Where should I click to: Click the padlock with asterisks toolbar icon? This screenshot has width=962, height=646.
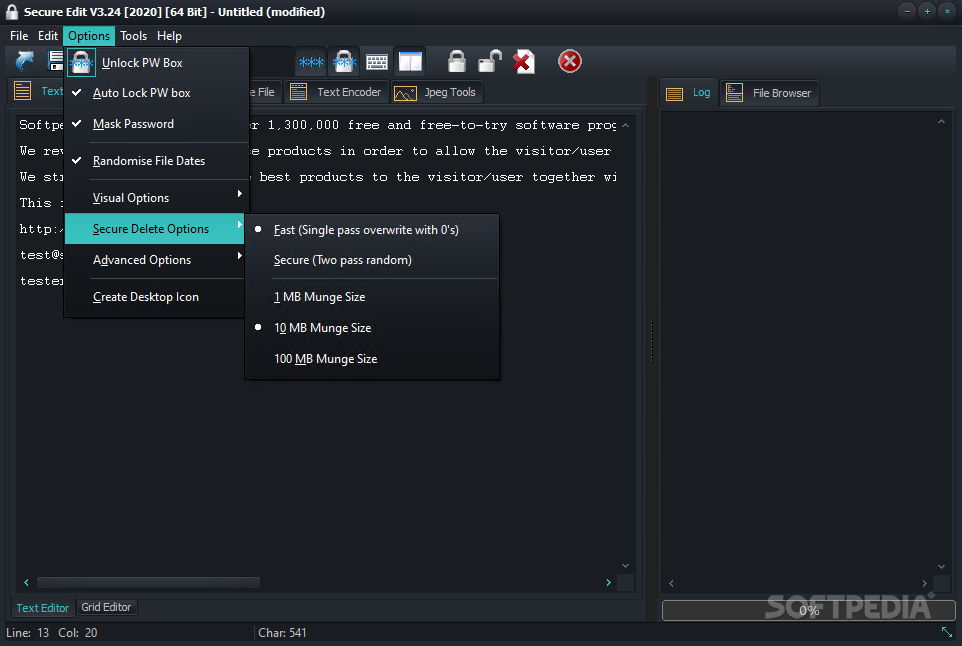(x=344, y=61)
